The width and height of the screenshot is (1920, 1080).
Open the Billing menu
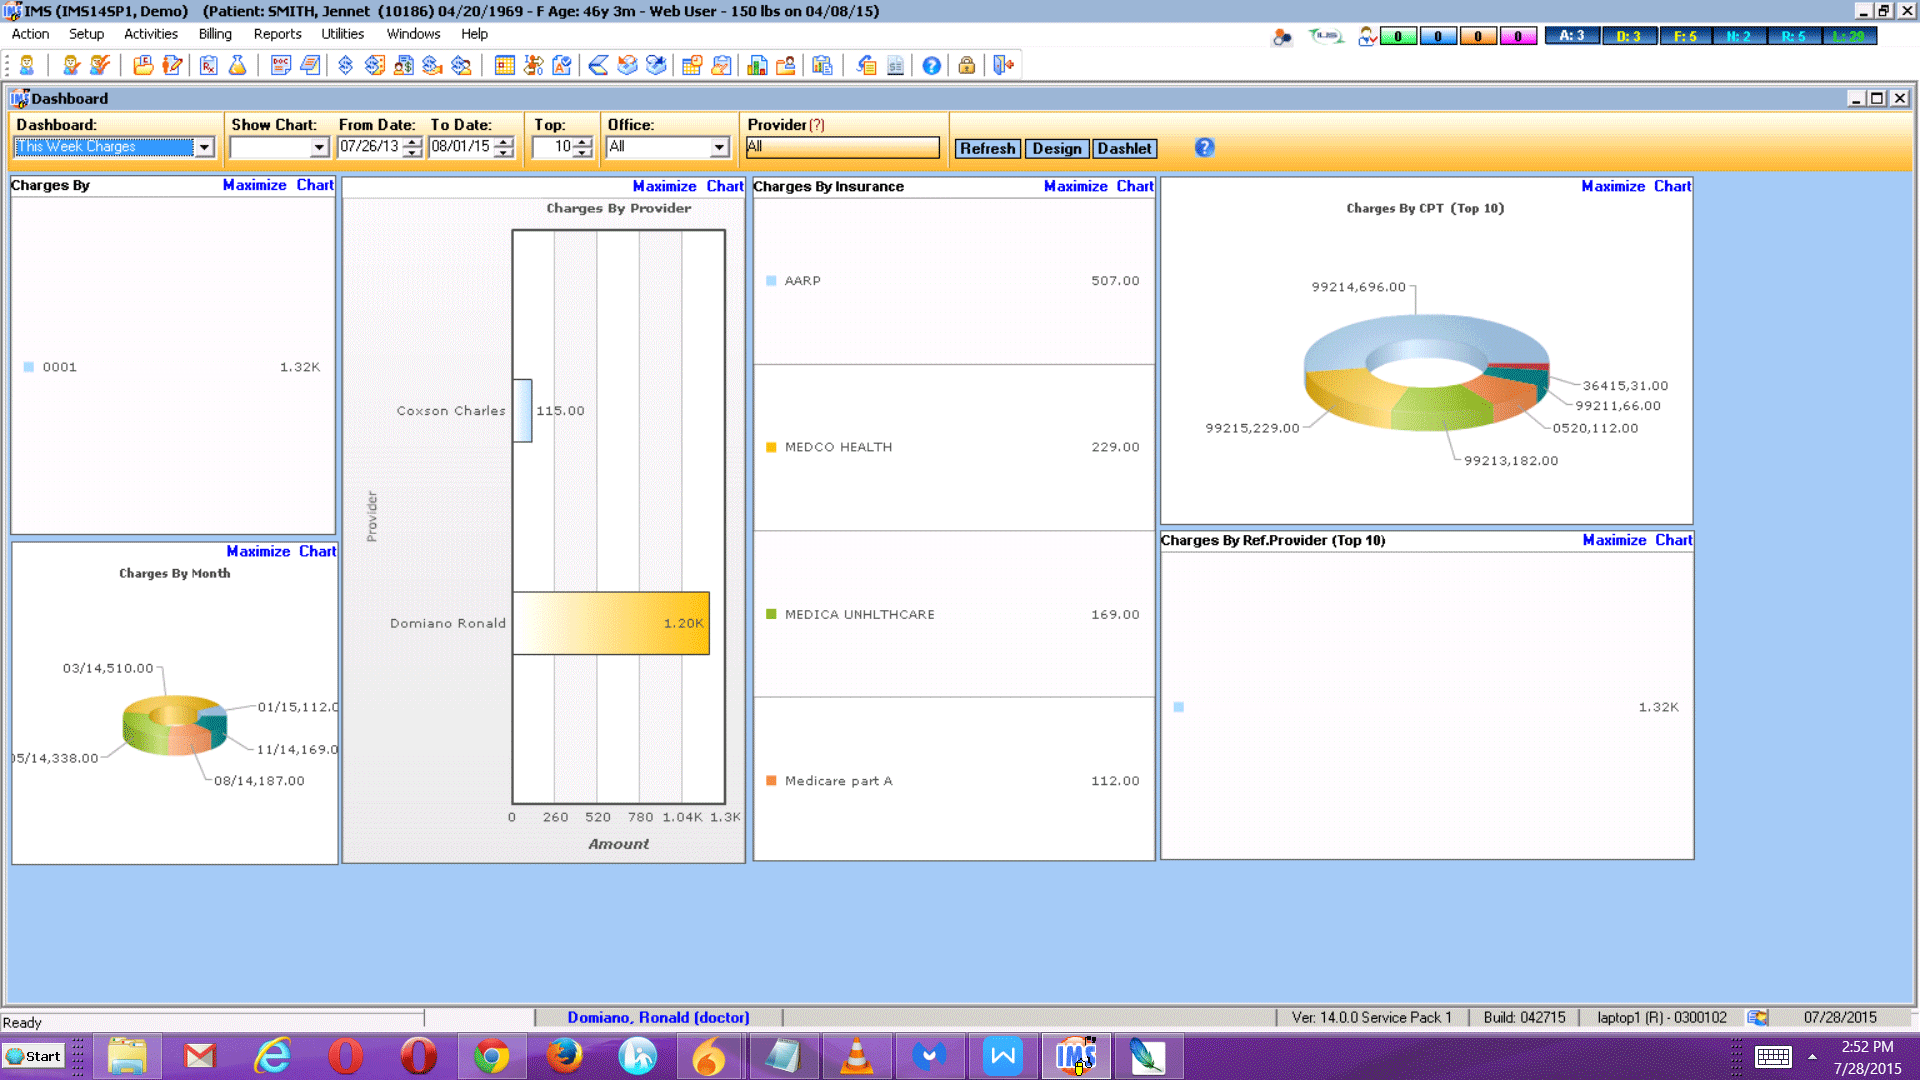click(x=215, y=34)
